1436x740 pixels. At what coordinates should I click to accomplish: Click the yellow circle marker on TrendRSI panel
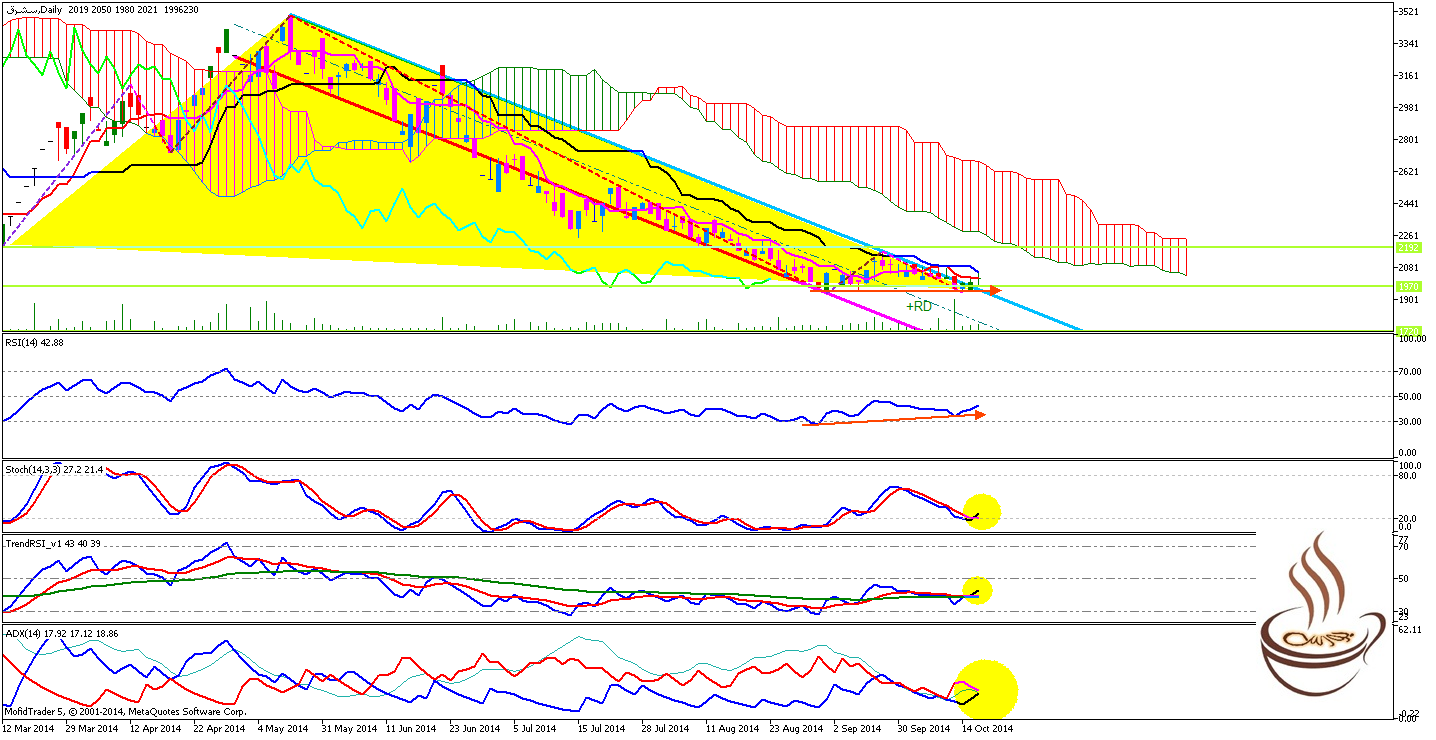point(976,591)
